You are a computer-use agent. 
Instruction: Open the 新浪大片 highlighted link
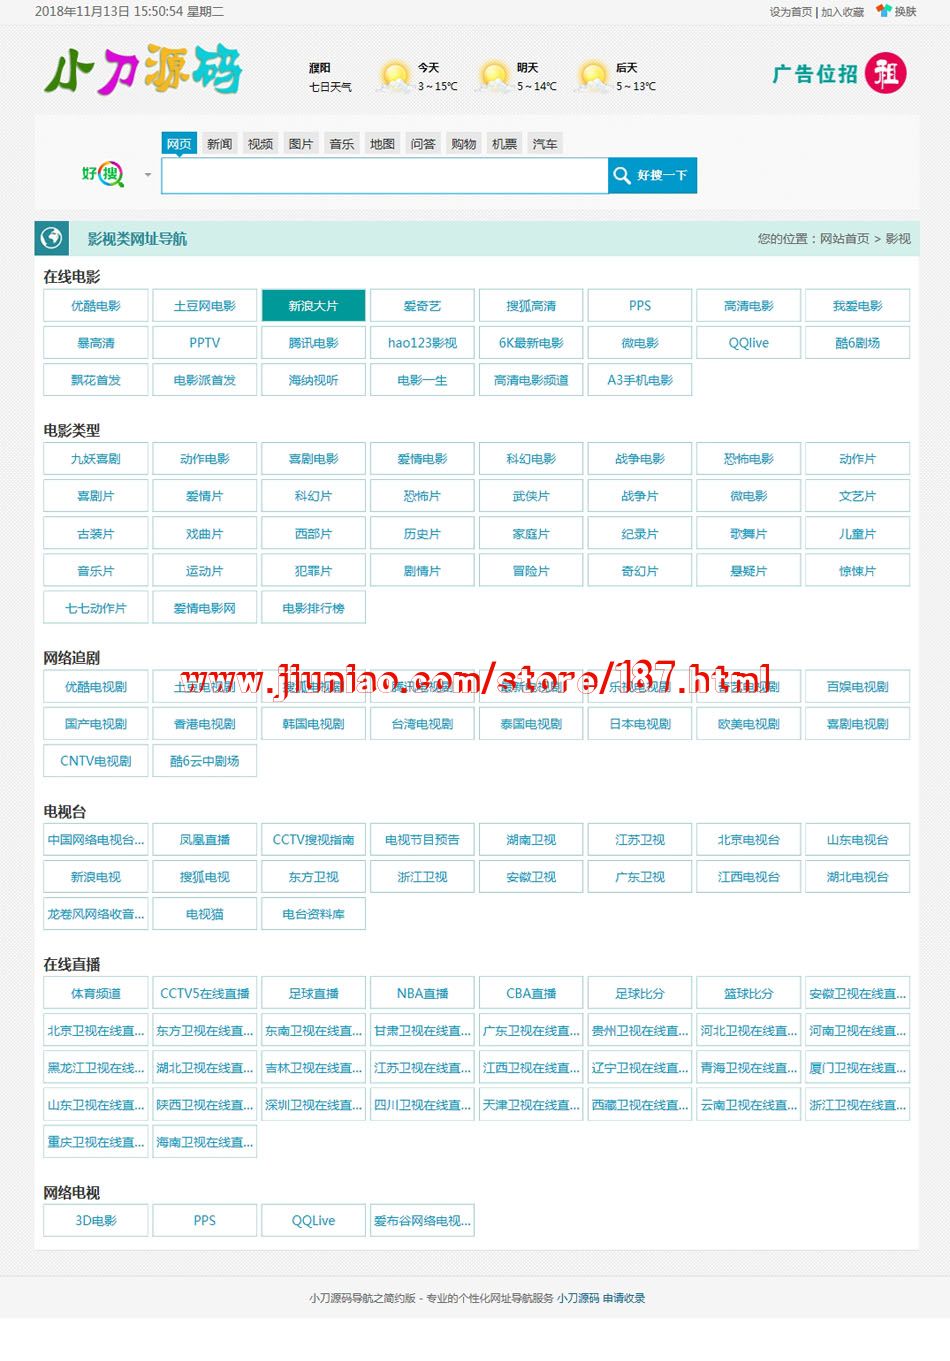coord(314,306)
